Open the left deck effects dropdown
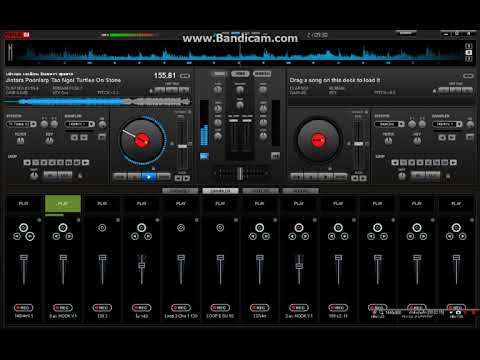 (x=21, y=124)
